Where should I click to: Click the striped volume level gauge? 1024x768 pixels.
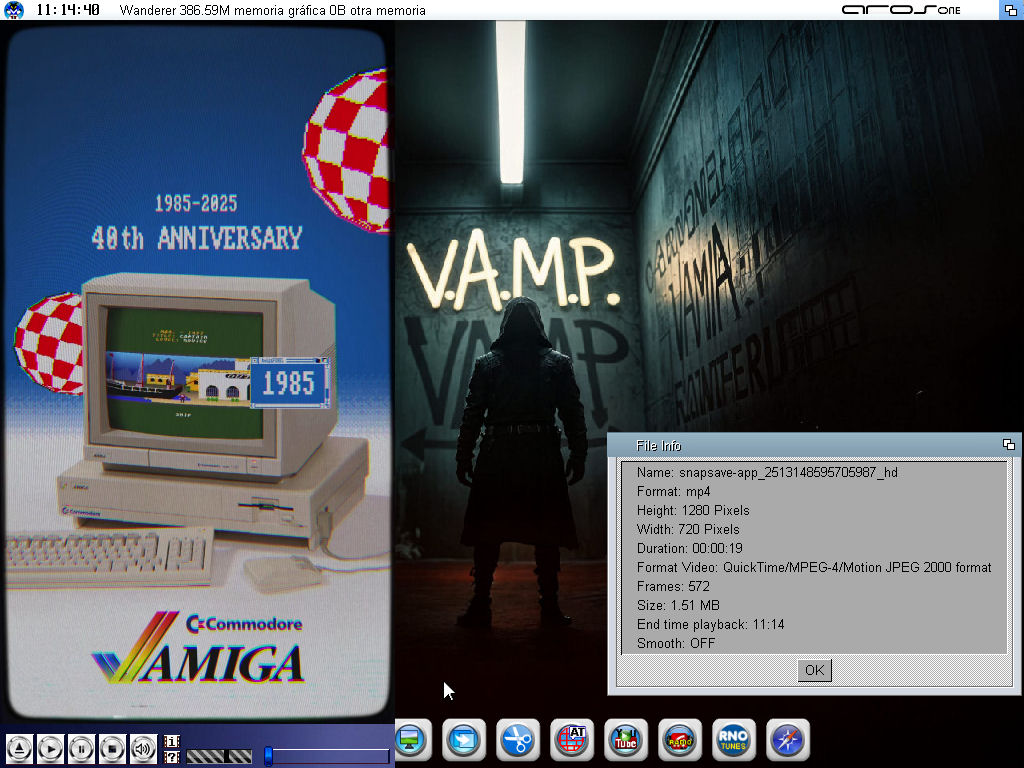point(219,756)
